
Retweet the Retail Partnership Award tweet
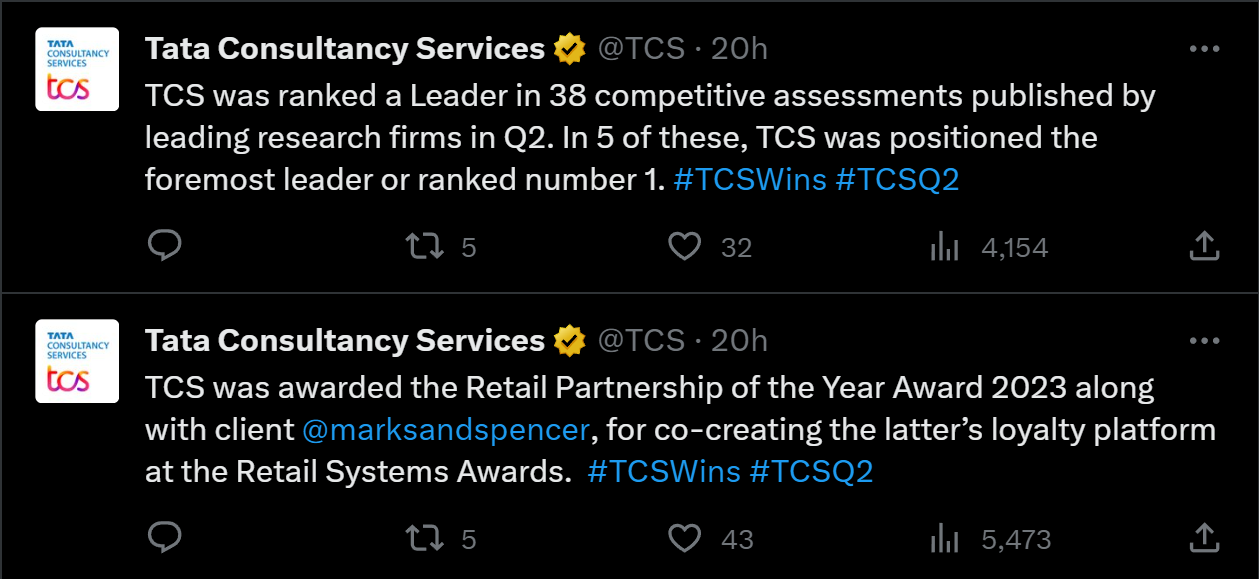point(428,539)
